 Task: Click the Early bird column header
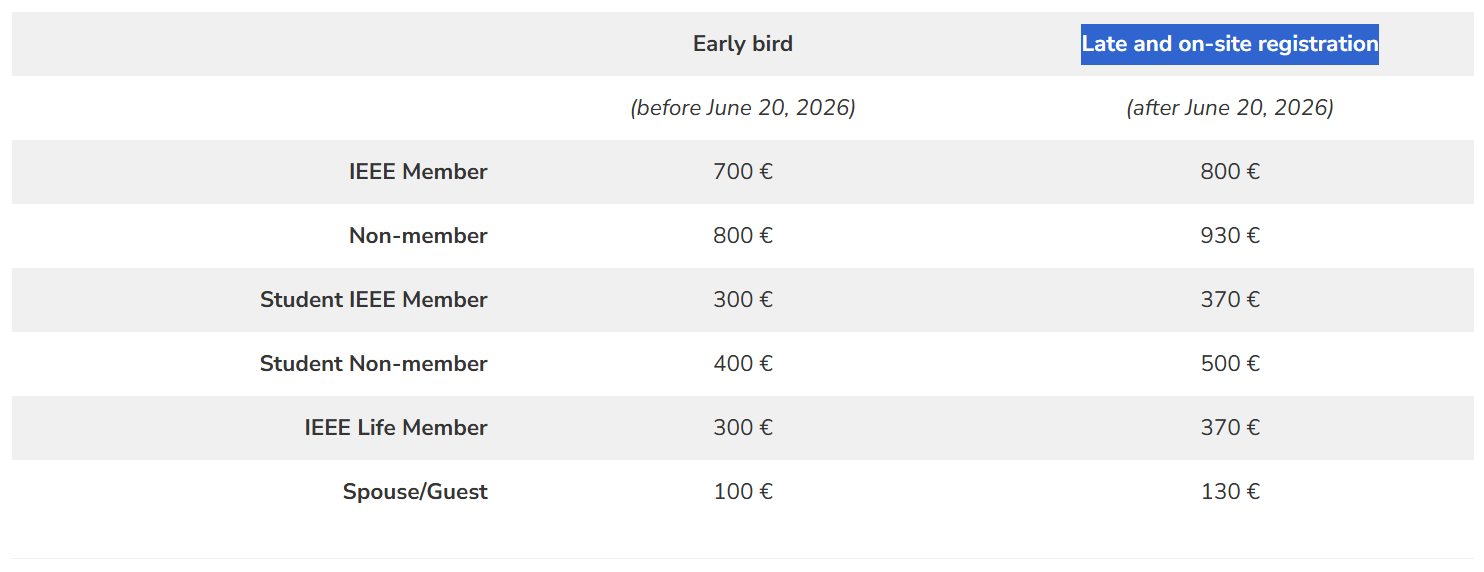pos(742,44)
